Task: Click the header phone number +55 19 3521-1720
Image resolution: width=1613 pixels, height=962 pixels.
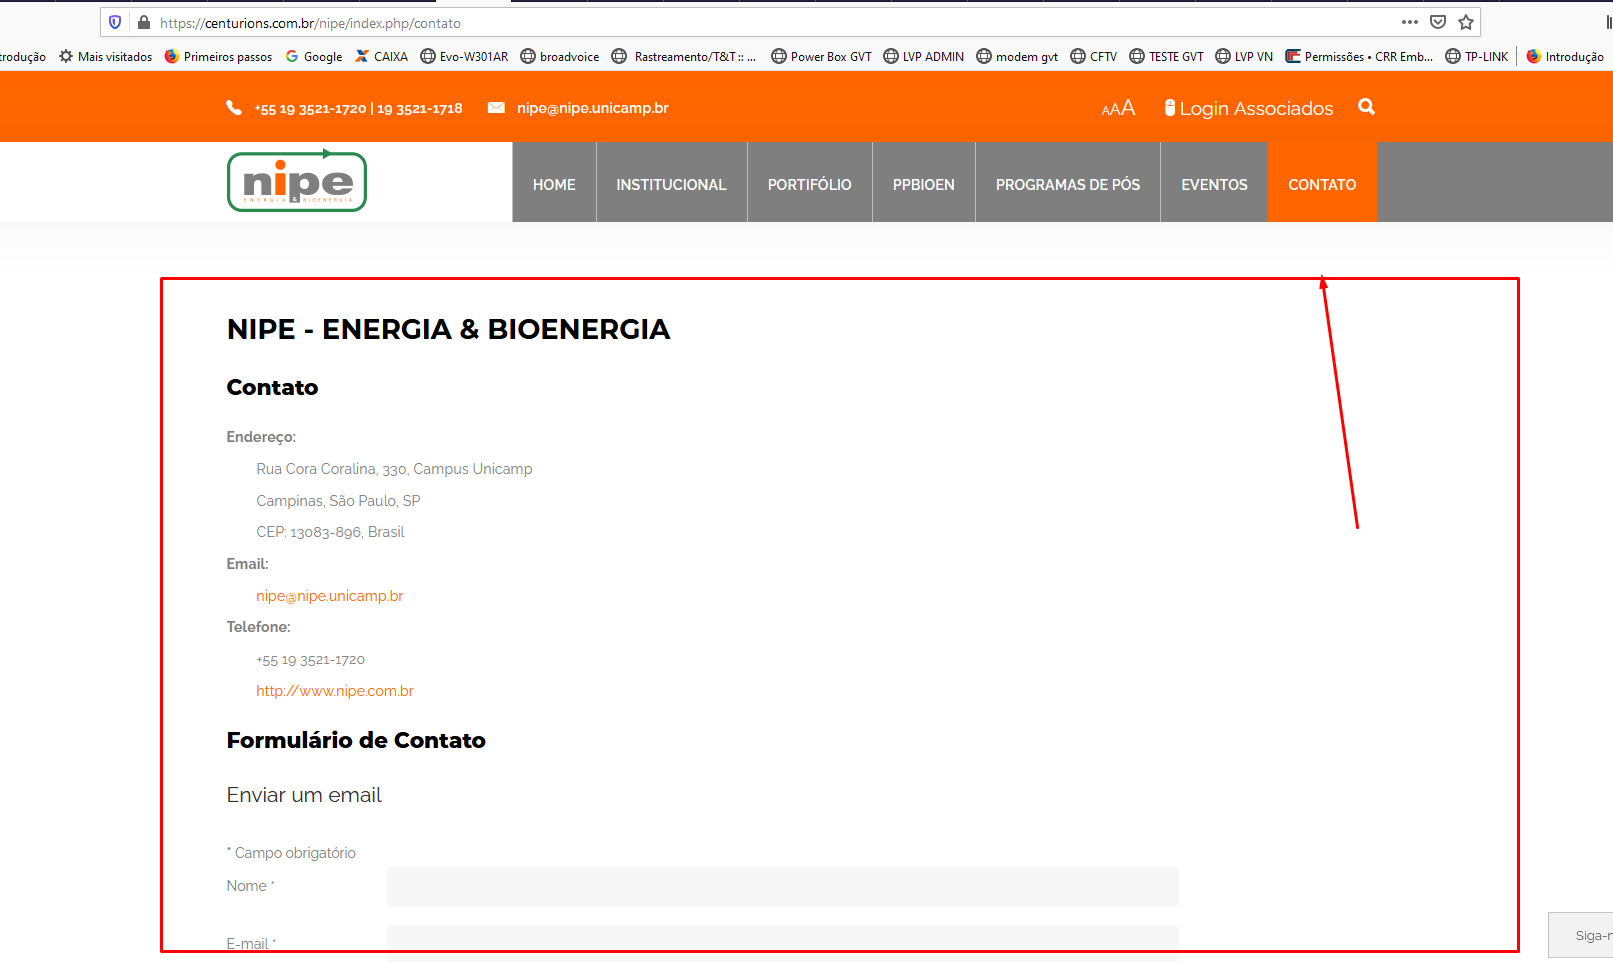Action: [x=310, y=109]
